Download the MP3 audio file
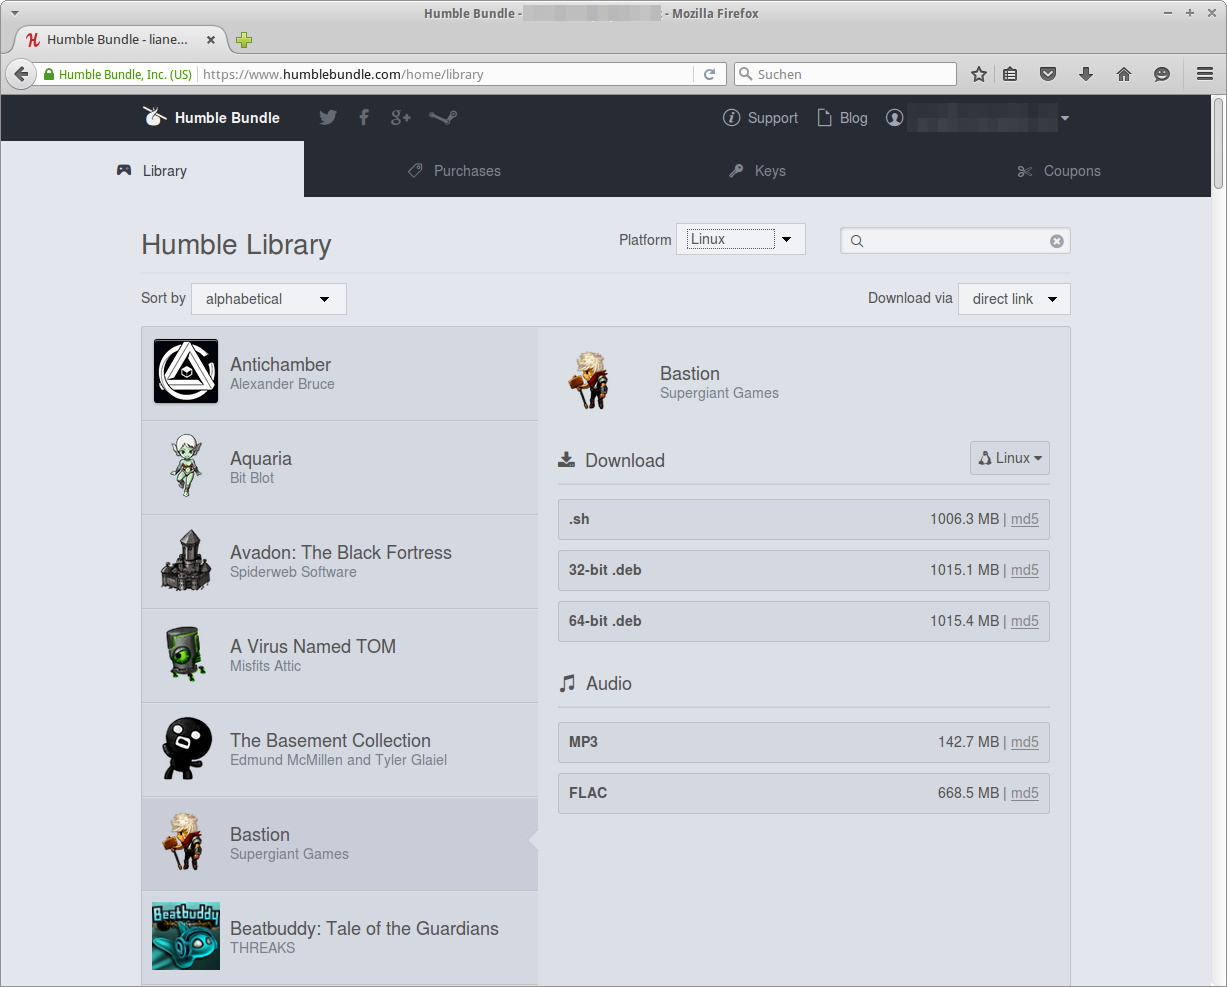 pos(583,742)
